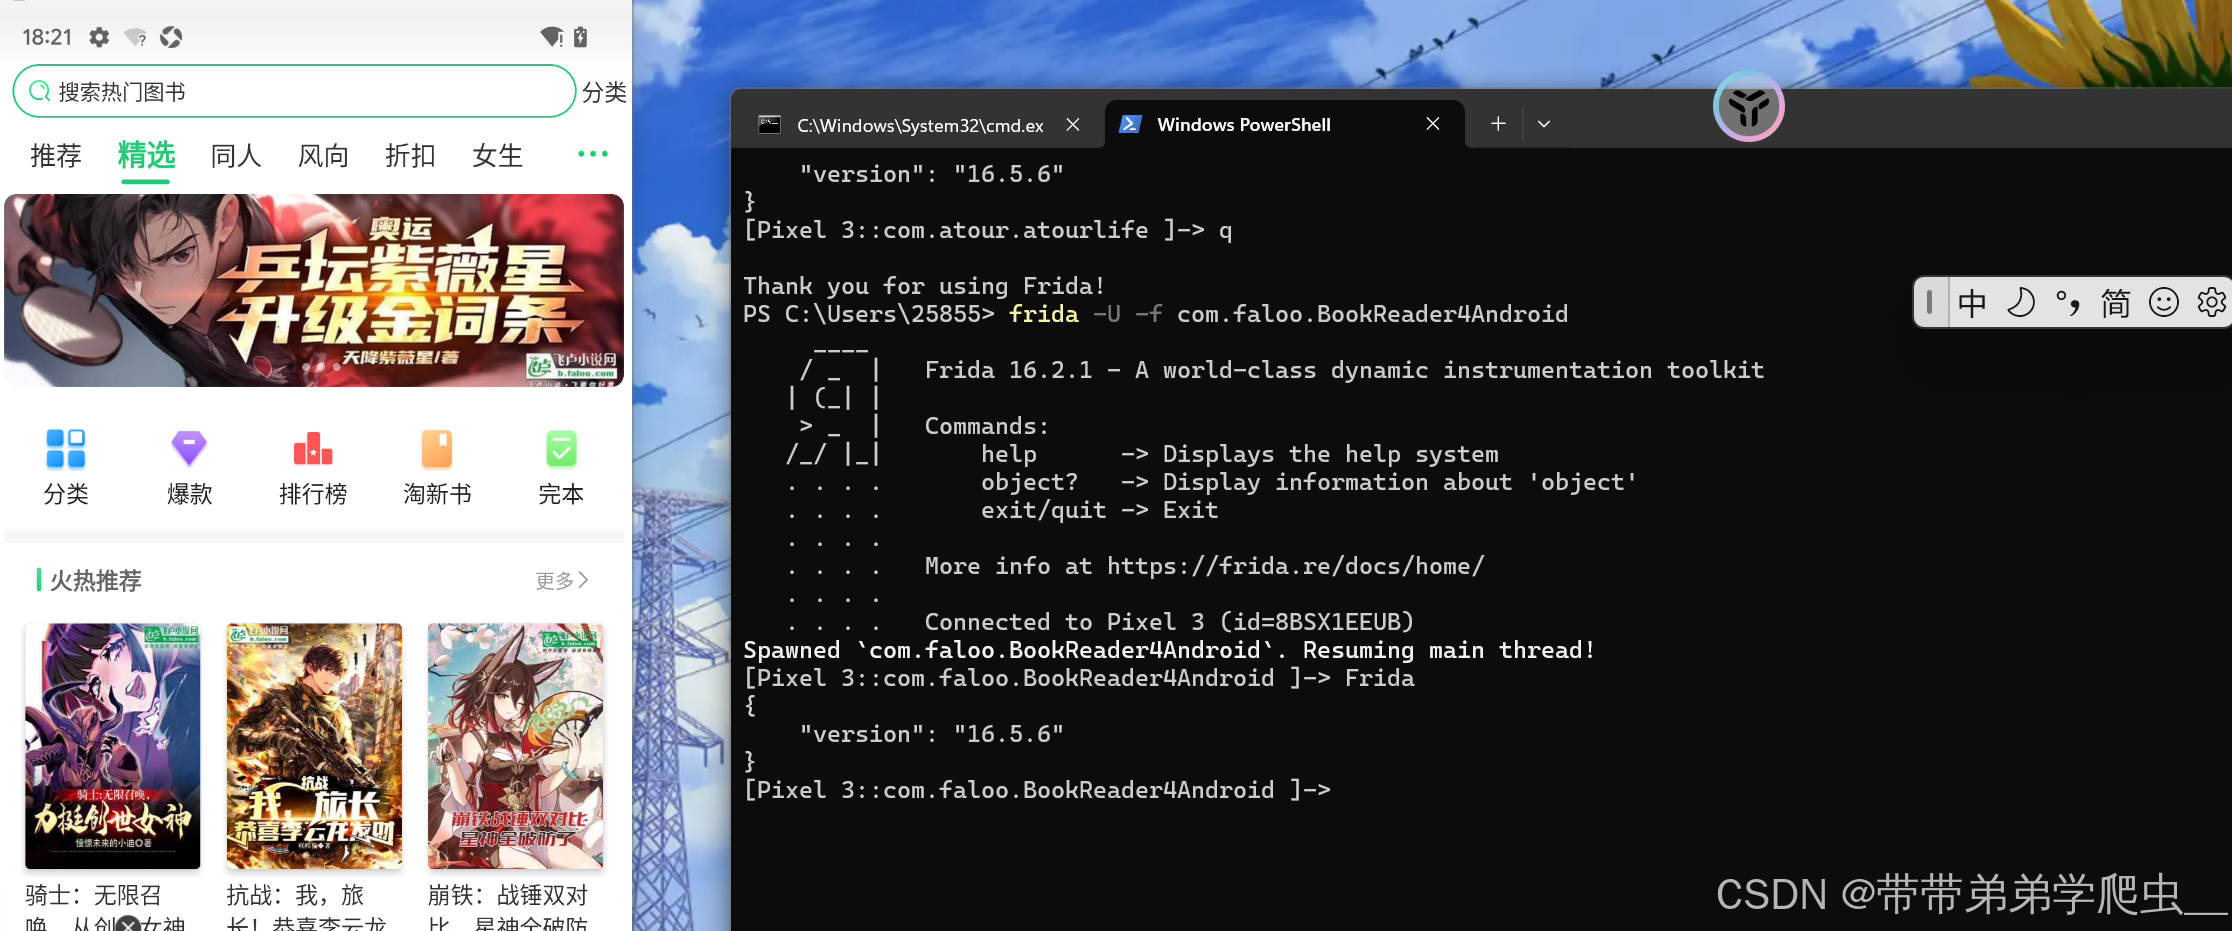The width and height of the screenshot is (2232, 931).
Task: Click the round floating assistant icon
Action: click(x=1749, y=106)
